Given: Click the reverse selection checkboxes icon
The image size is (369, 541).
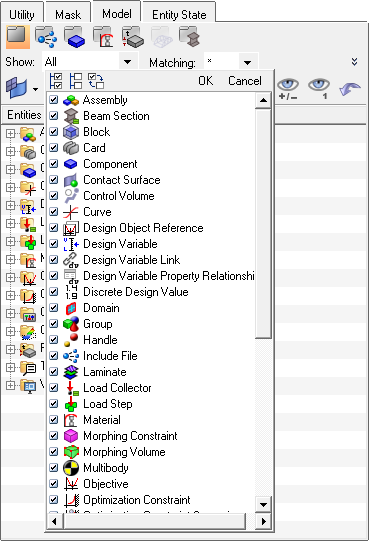Looking at the screenshot, I should [x=96, y=81].
